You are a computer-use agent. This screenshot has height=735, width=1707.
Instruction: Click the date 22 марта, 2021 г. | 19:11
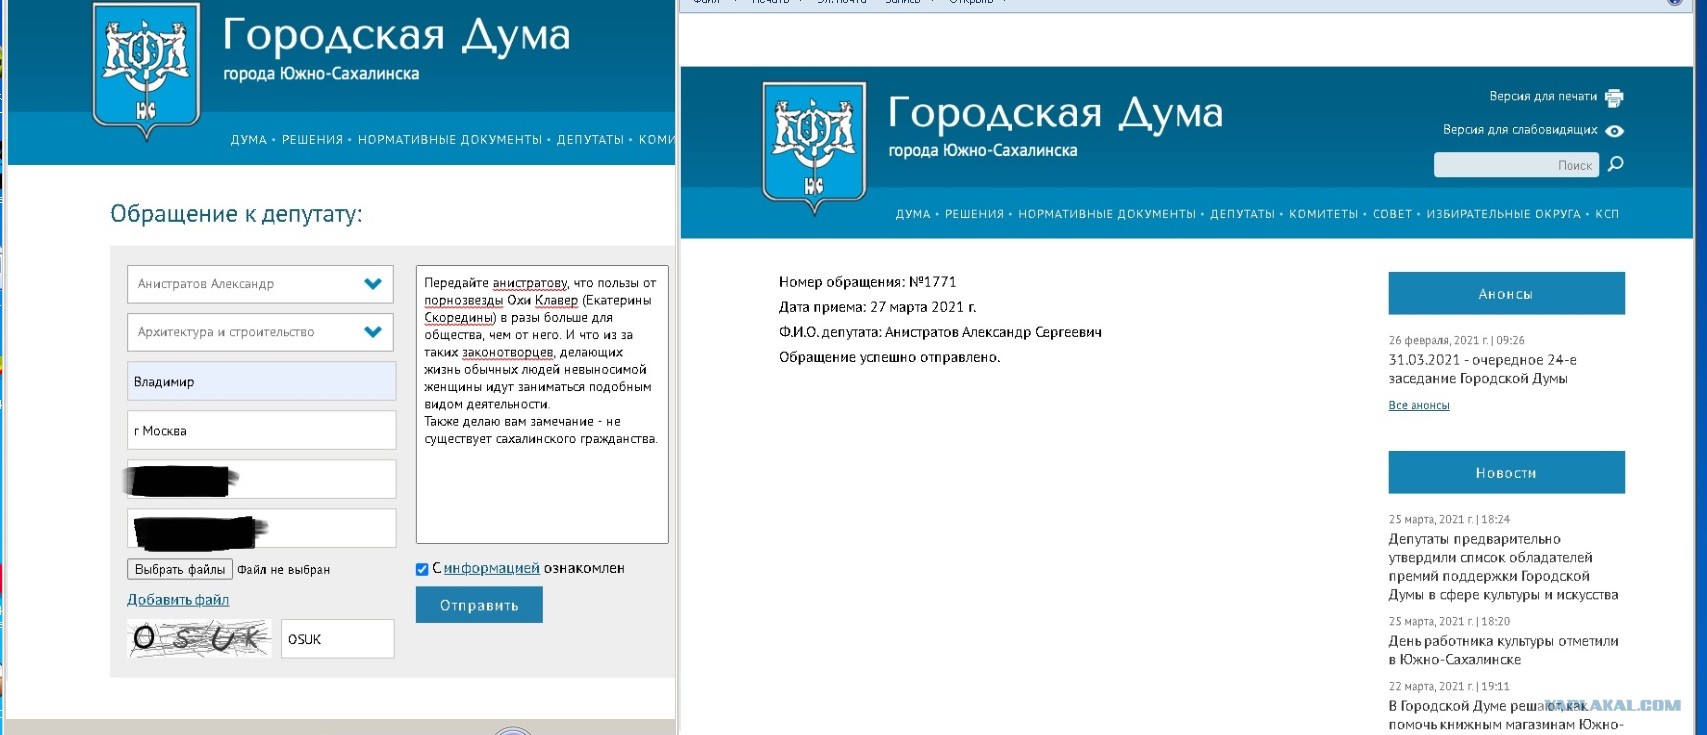coord(1449,686)
